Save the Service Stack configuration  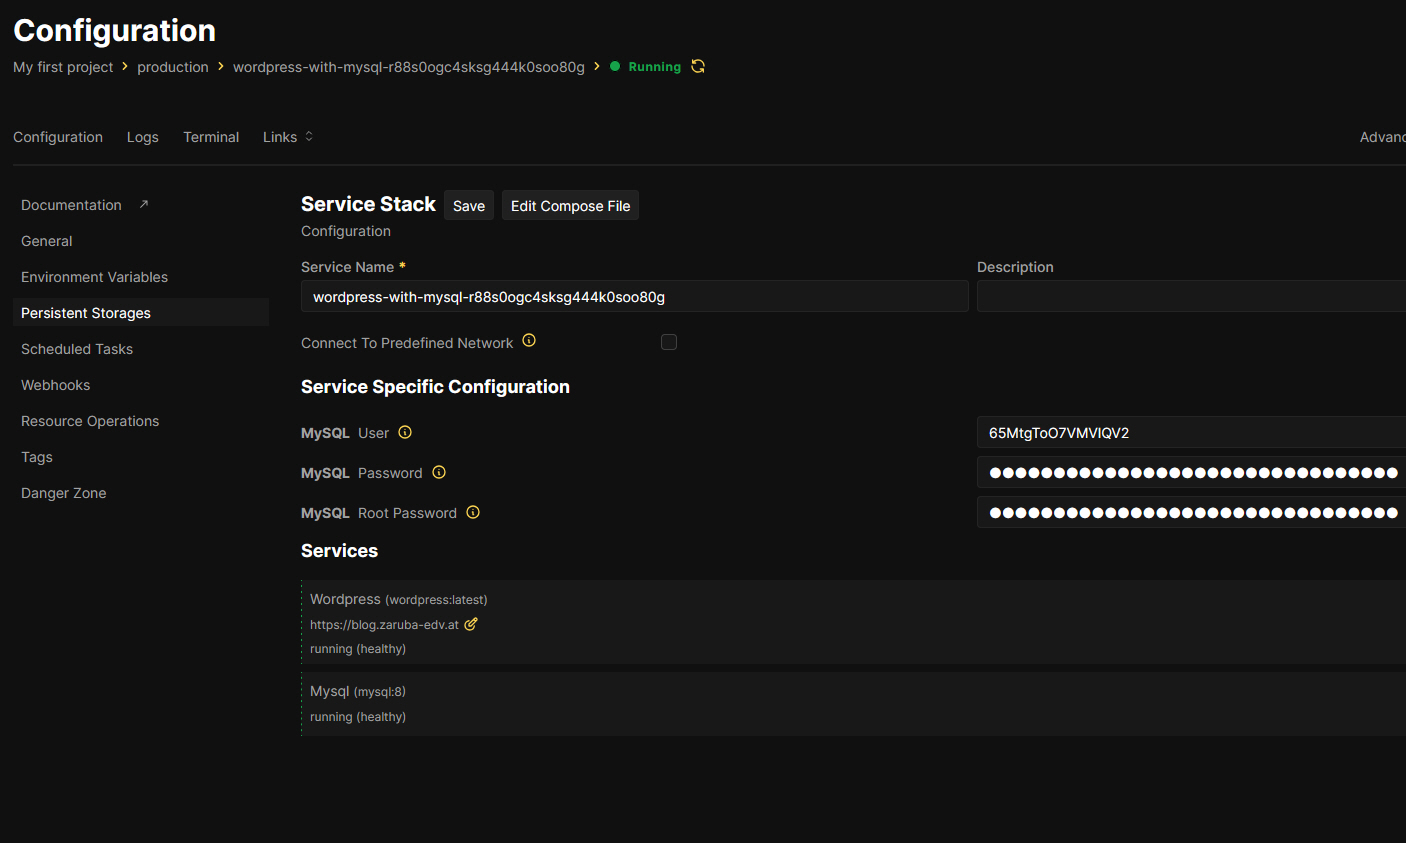[469, 206]
